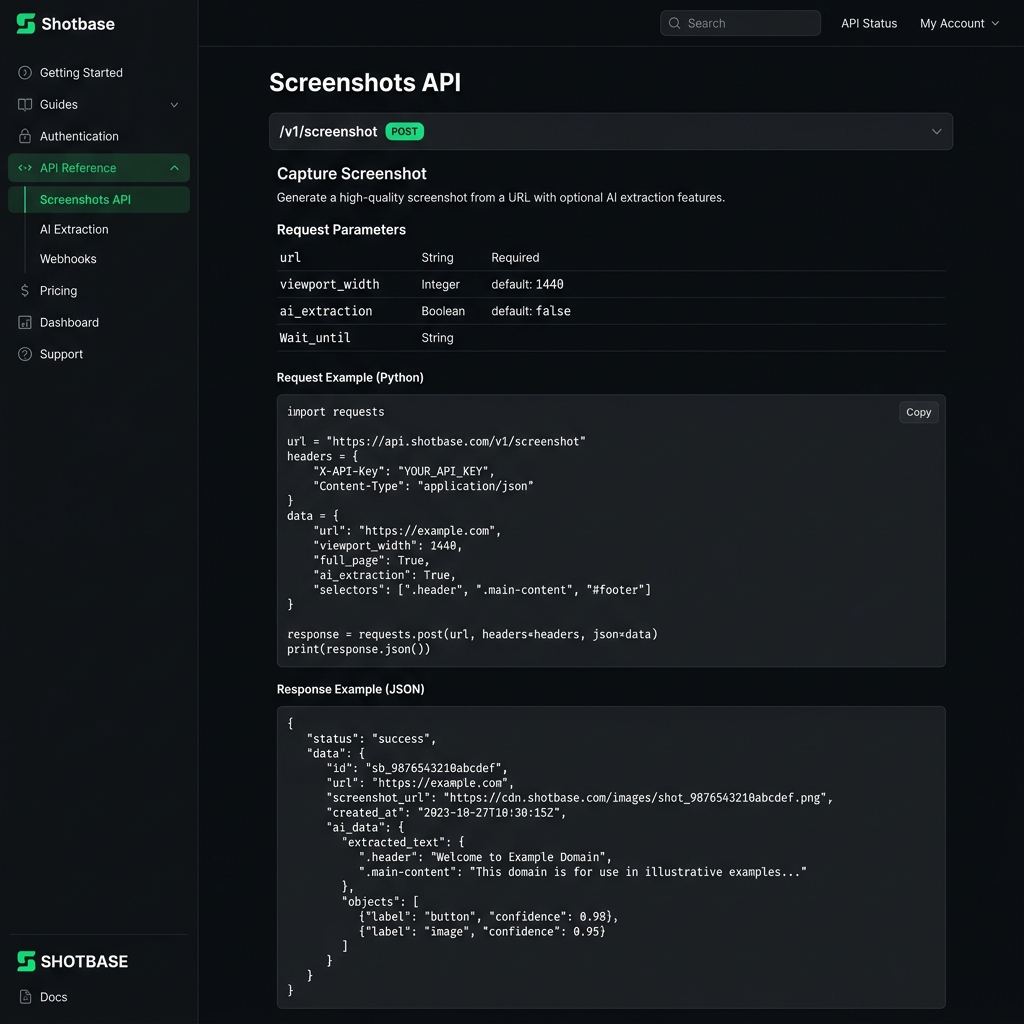
Task: Click the Authentication lock icon
Action: [25, 136]
